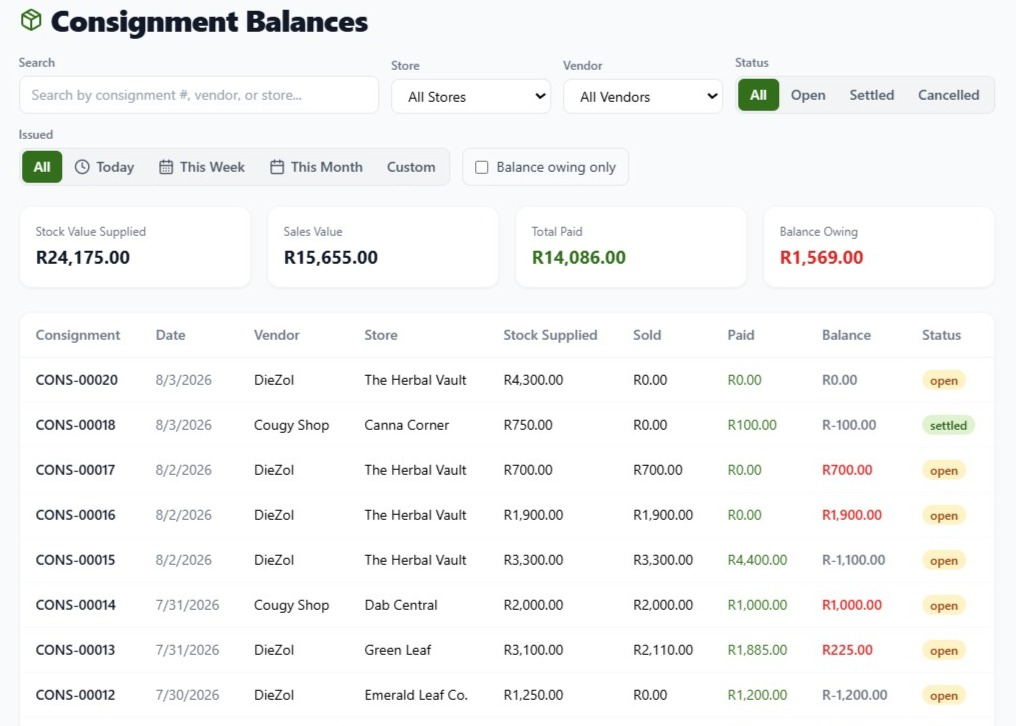Image resolution: width=1016 pixels, height=726 pixels.
Task: Click the R225.00 balance for CONS-00013
Action: [847, 650]
